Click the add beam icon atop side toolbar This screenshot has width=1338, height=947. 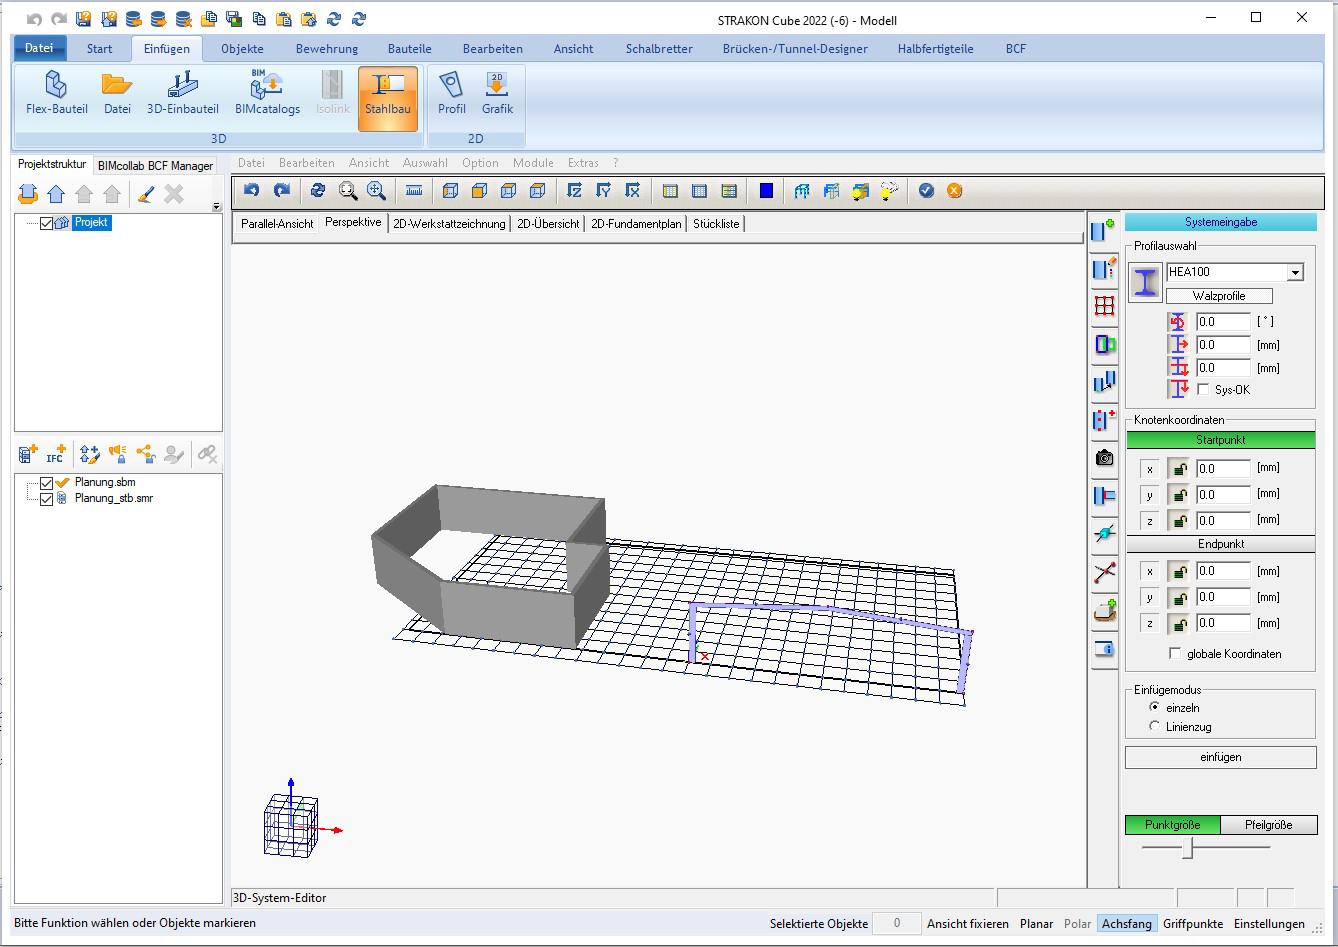1104,230
